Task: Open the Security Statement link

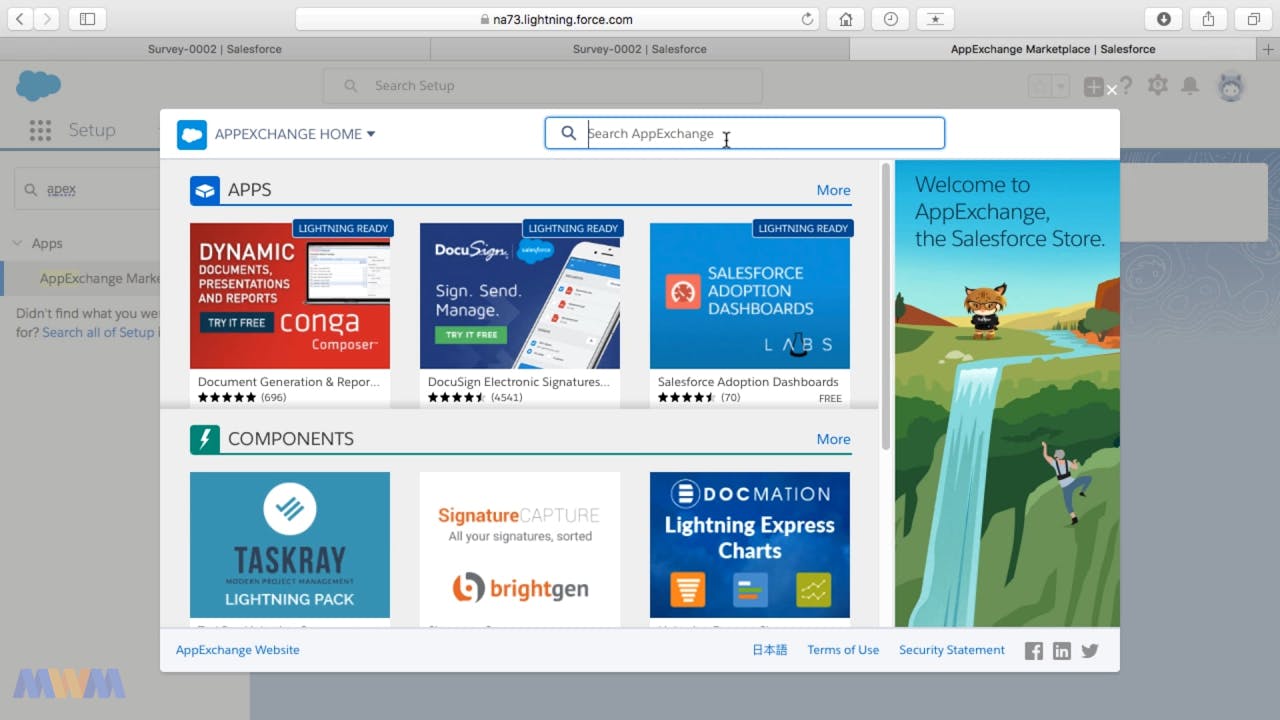Action: [x=952, y=650]
